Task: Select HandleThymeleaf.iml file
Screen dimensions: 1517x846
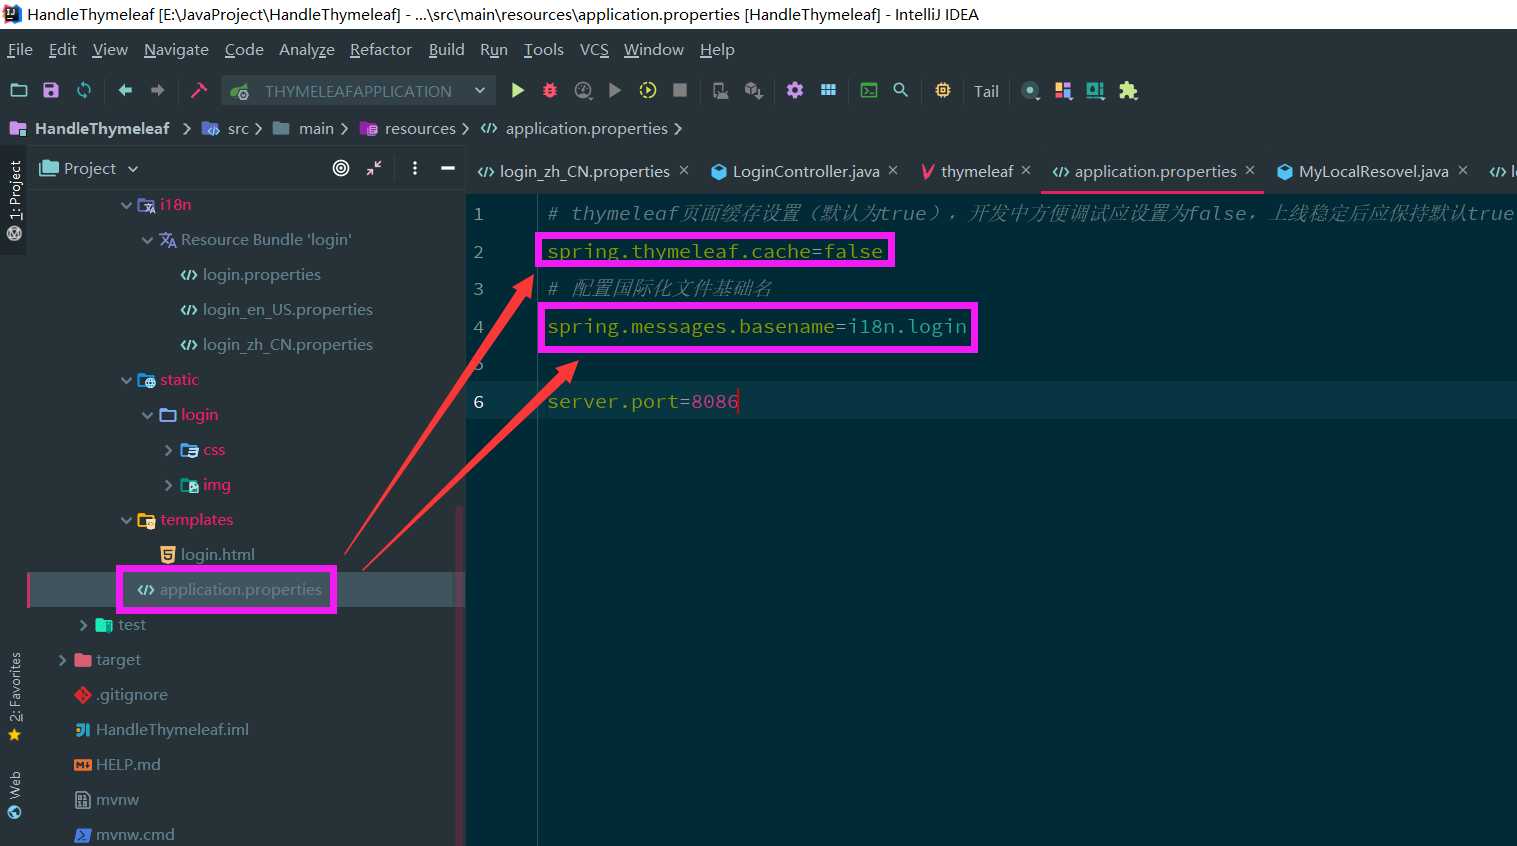Action: coord(172,730)
